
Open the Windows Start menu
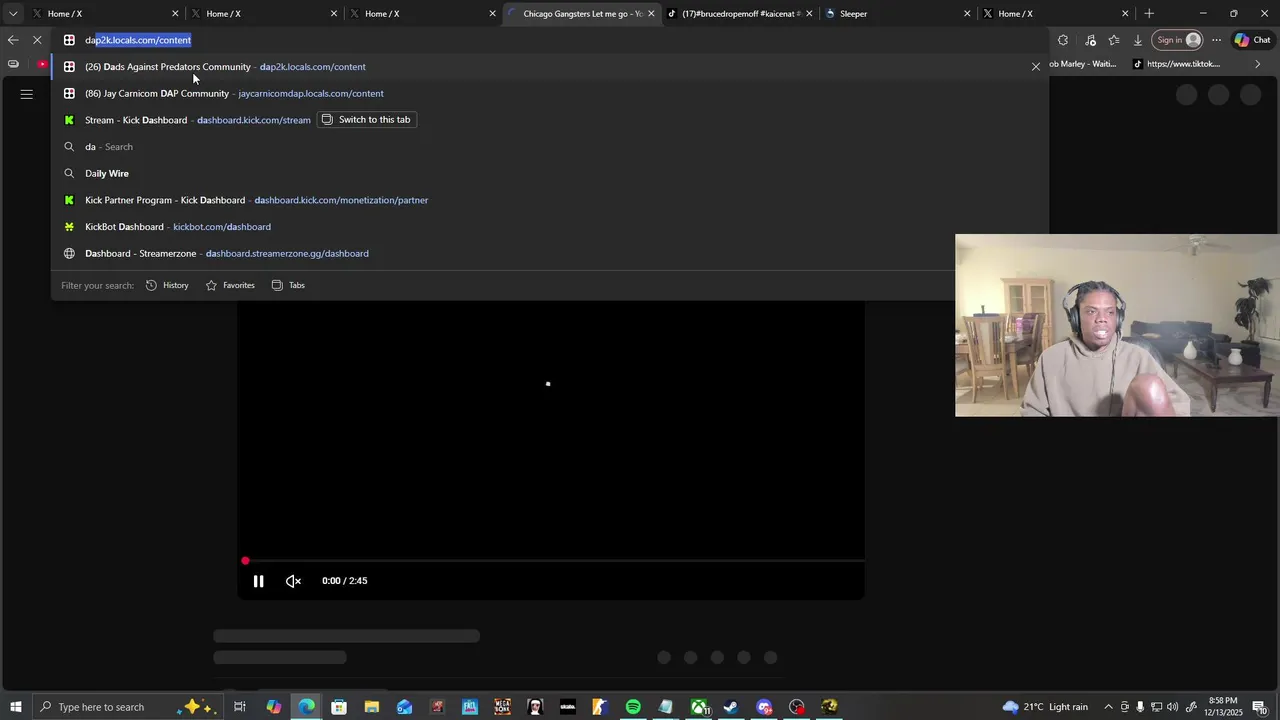[15, 707]
